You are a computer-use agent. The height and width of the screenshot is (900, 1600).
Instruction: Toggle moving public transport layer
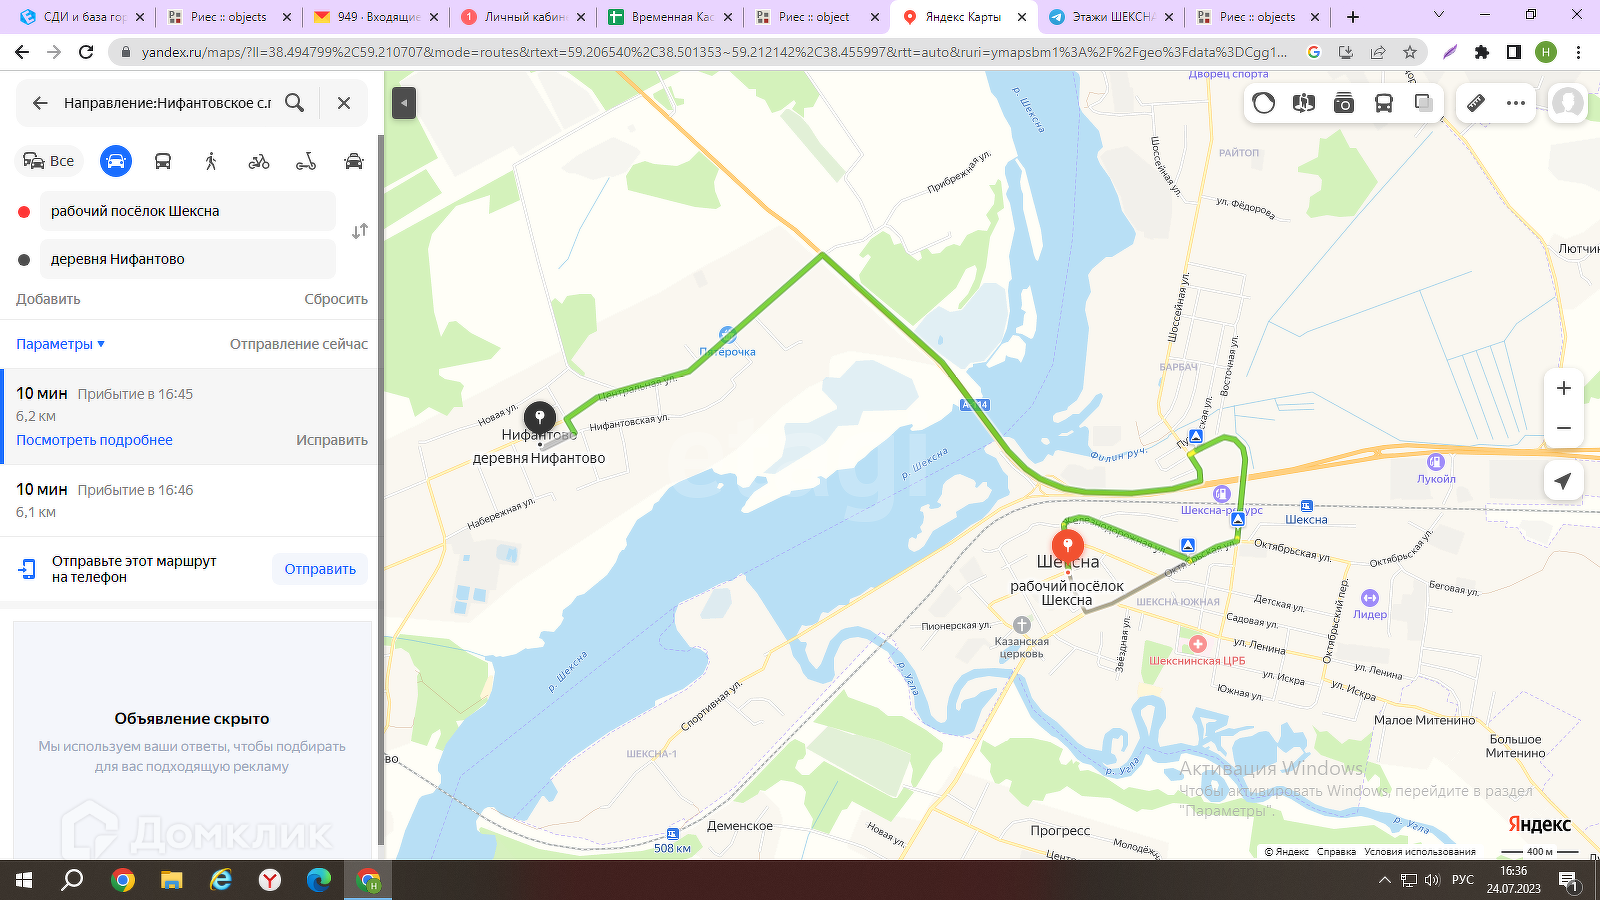[1384, 103]
